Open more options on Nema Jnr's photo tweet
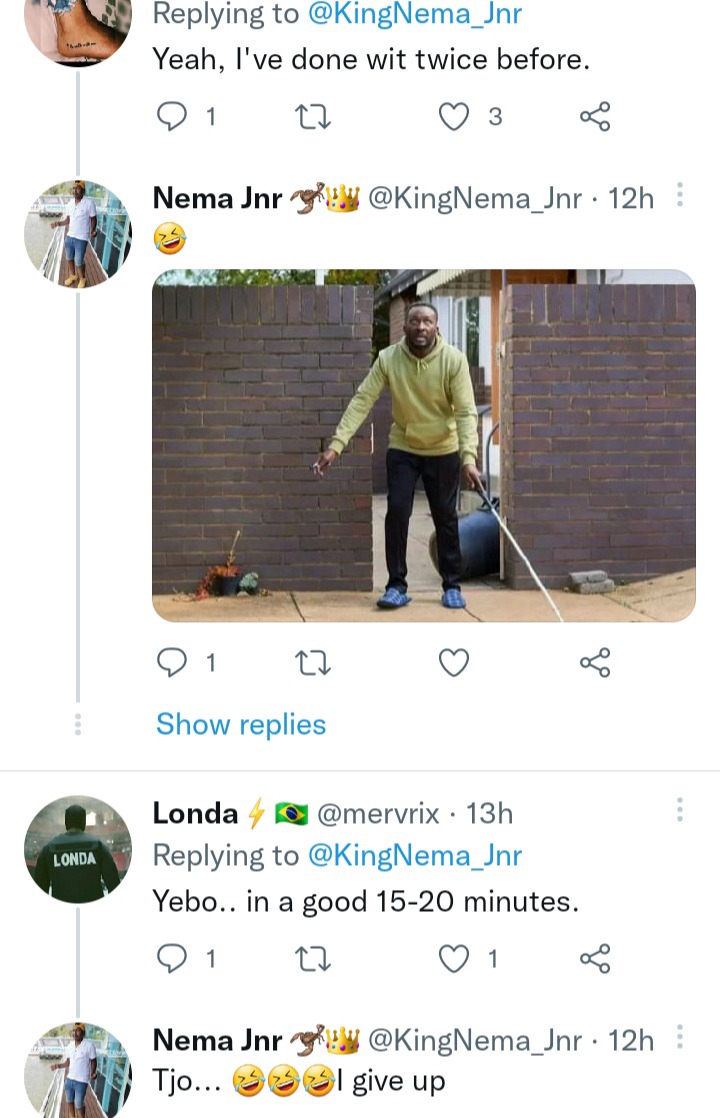Image resolution: width=720 pixels, height=1118 pixels. 679,195
